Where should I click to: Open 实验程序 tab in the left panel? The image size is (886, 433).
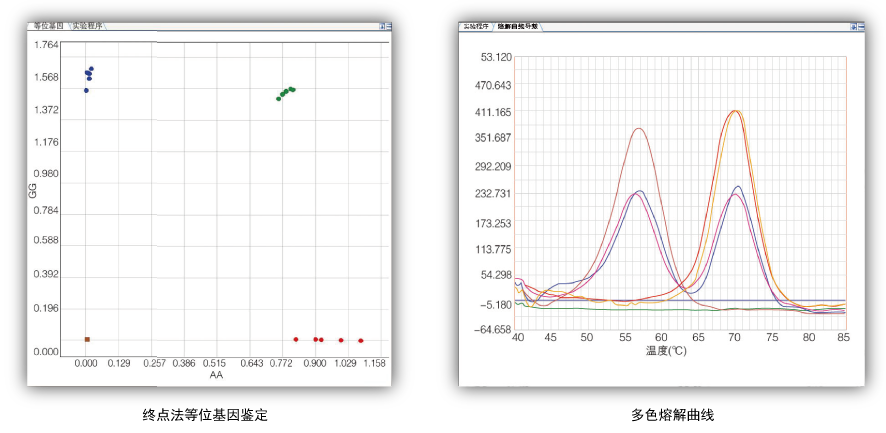coord(88,26)
